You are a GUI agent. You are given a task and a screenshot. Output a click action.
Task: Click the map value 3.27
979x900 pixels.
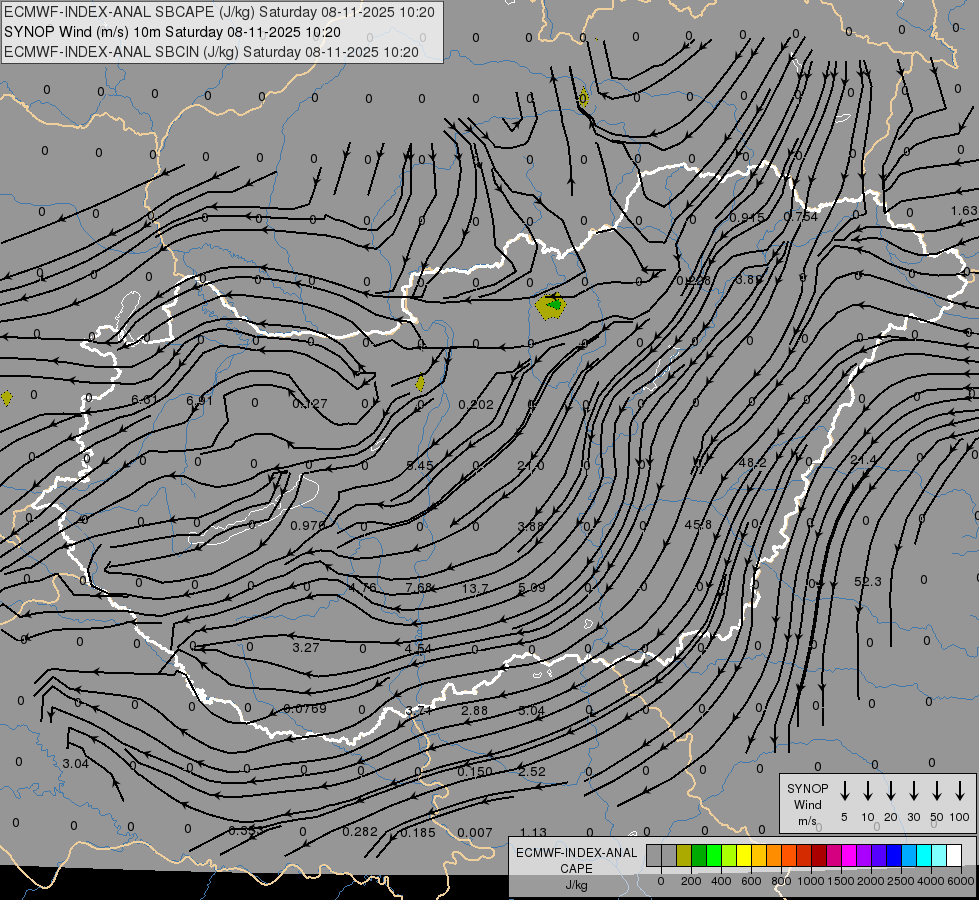point(306,648)
